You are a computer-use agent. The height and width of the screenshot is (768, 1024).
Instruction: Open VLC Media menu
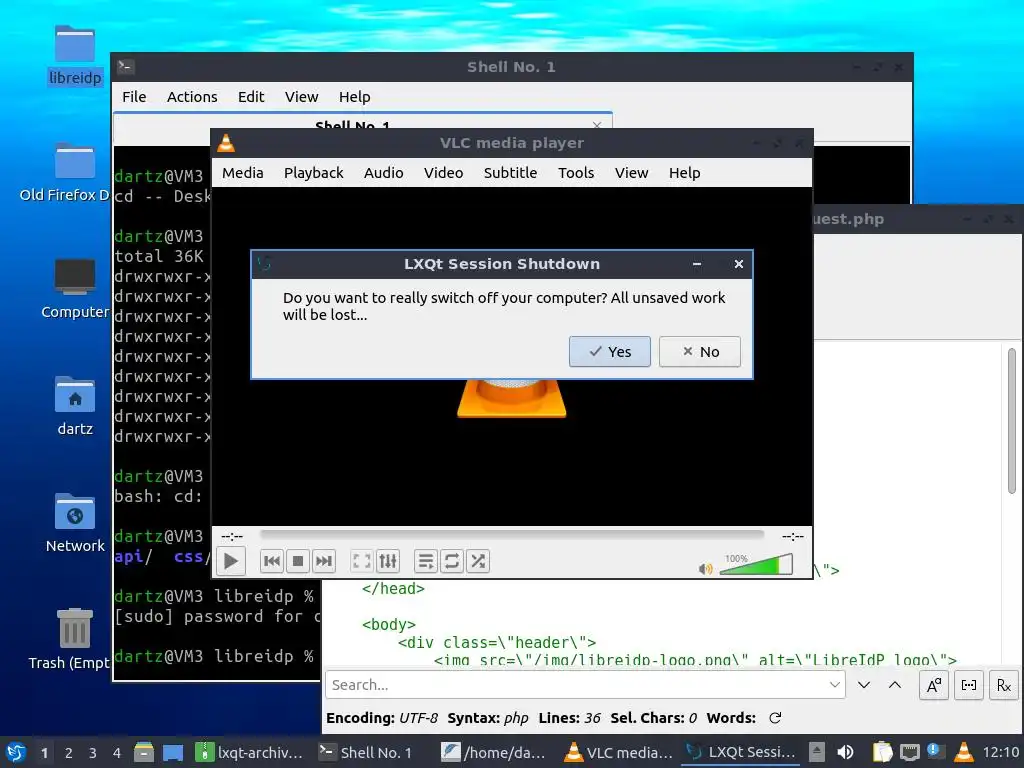[x=242, y=173]
